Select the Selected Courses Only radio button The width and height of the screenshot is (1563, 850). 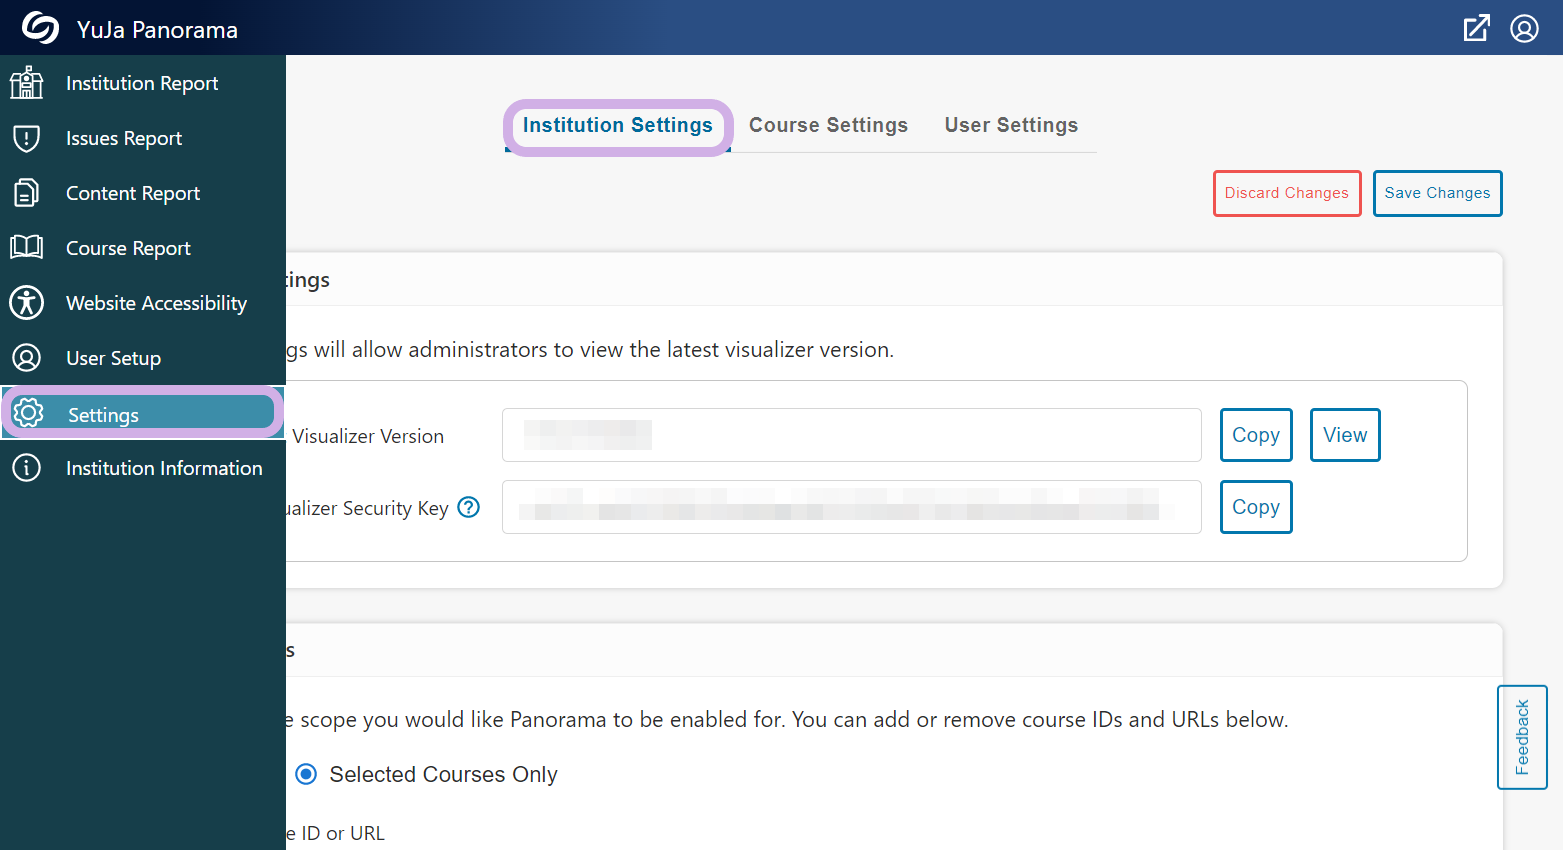click(306, 774)
